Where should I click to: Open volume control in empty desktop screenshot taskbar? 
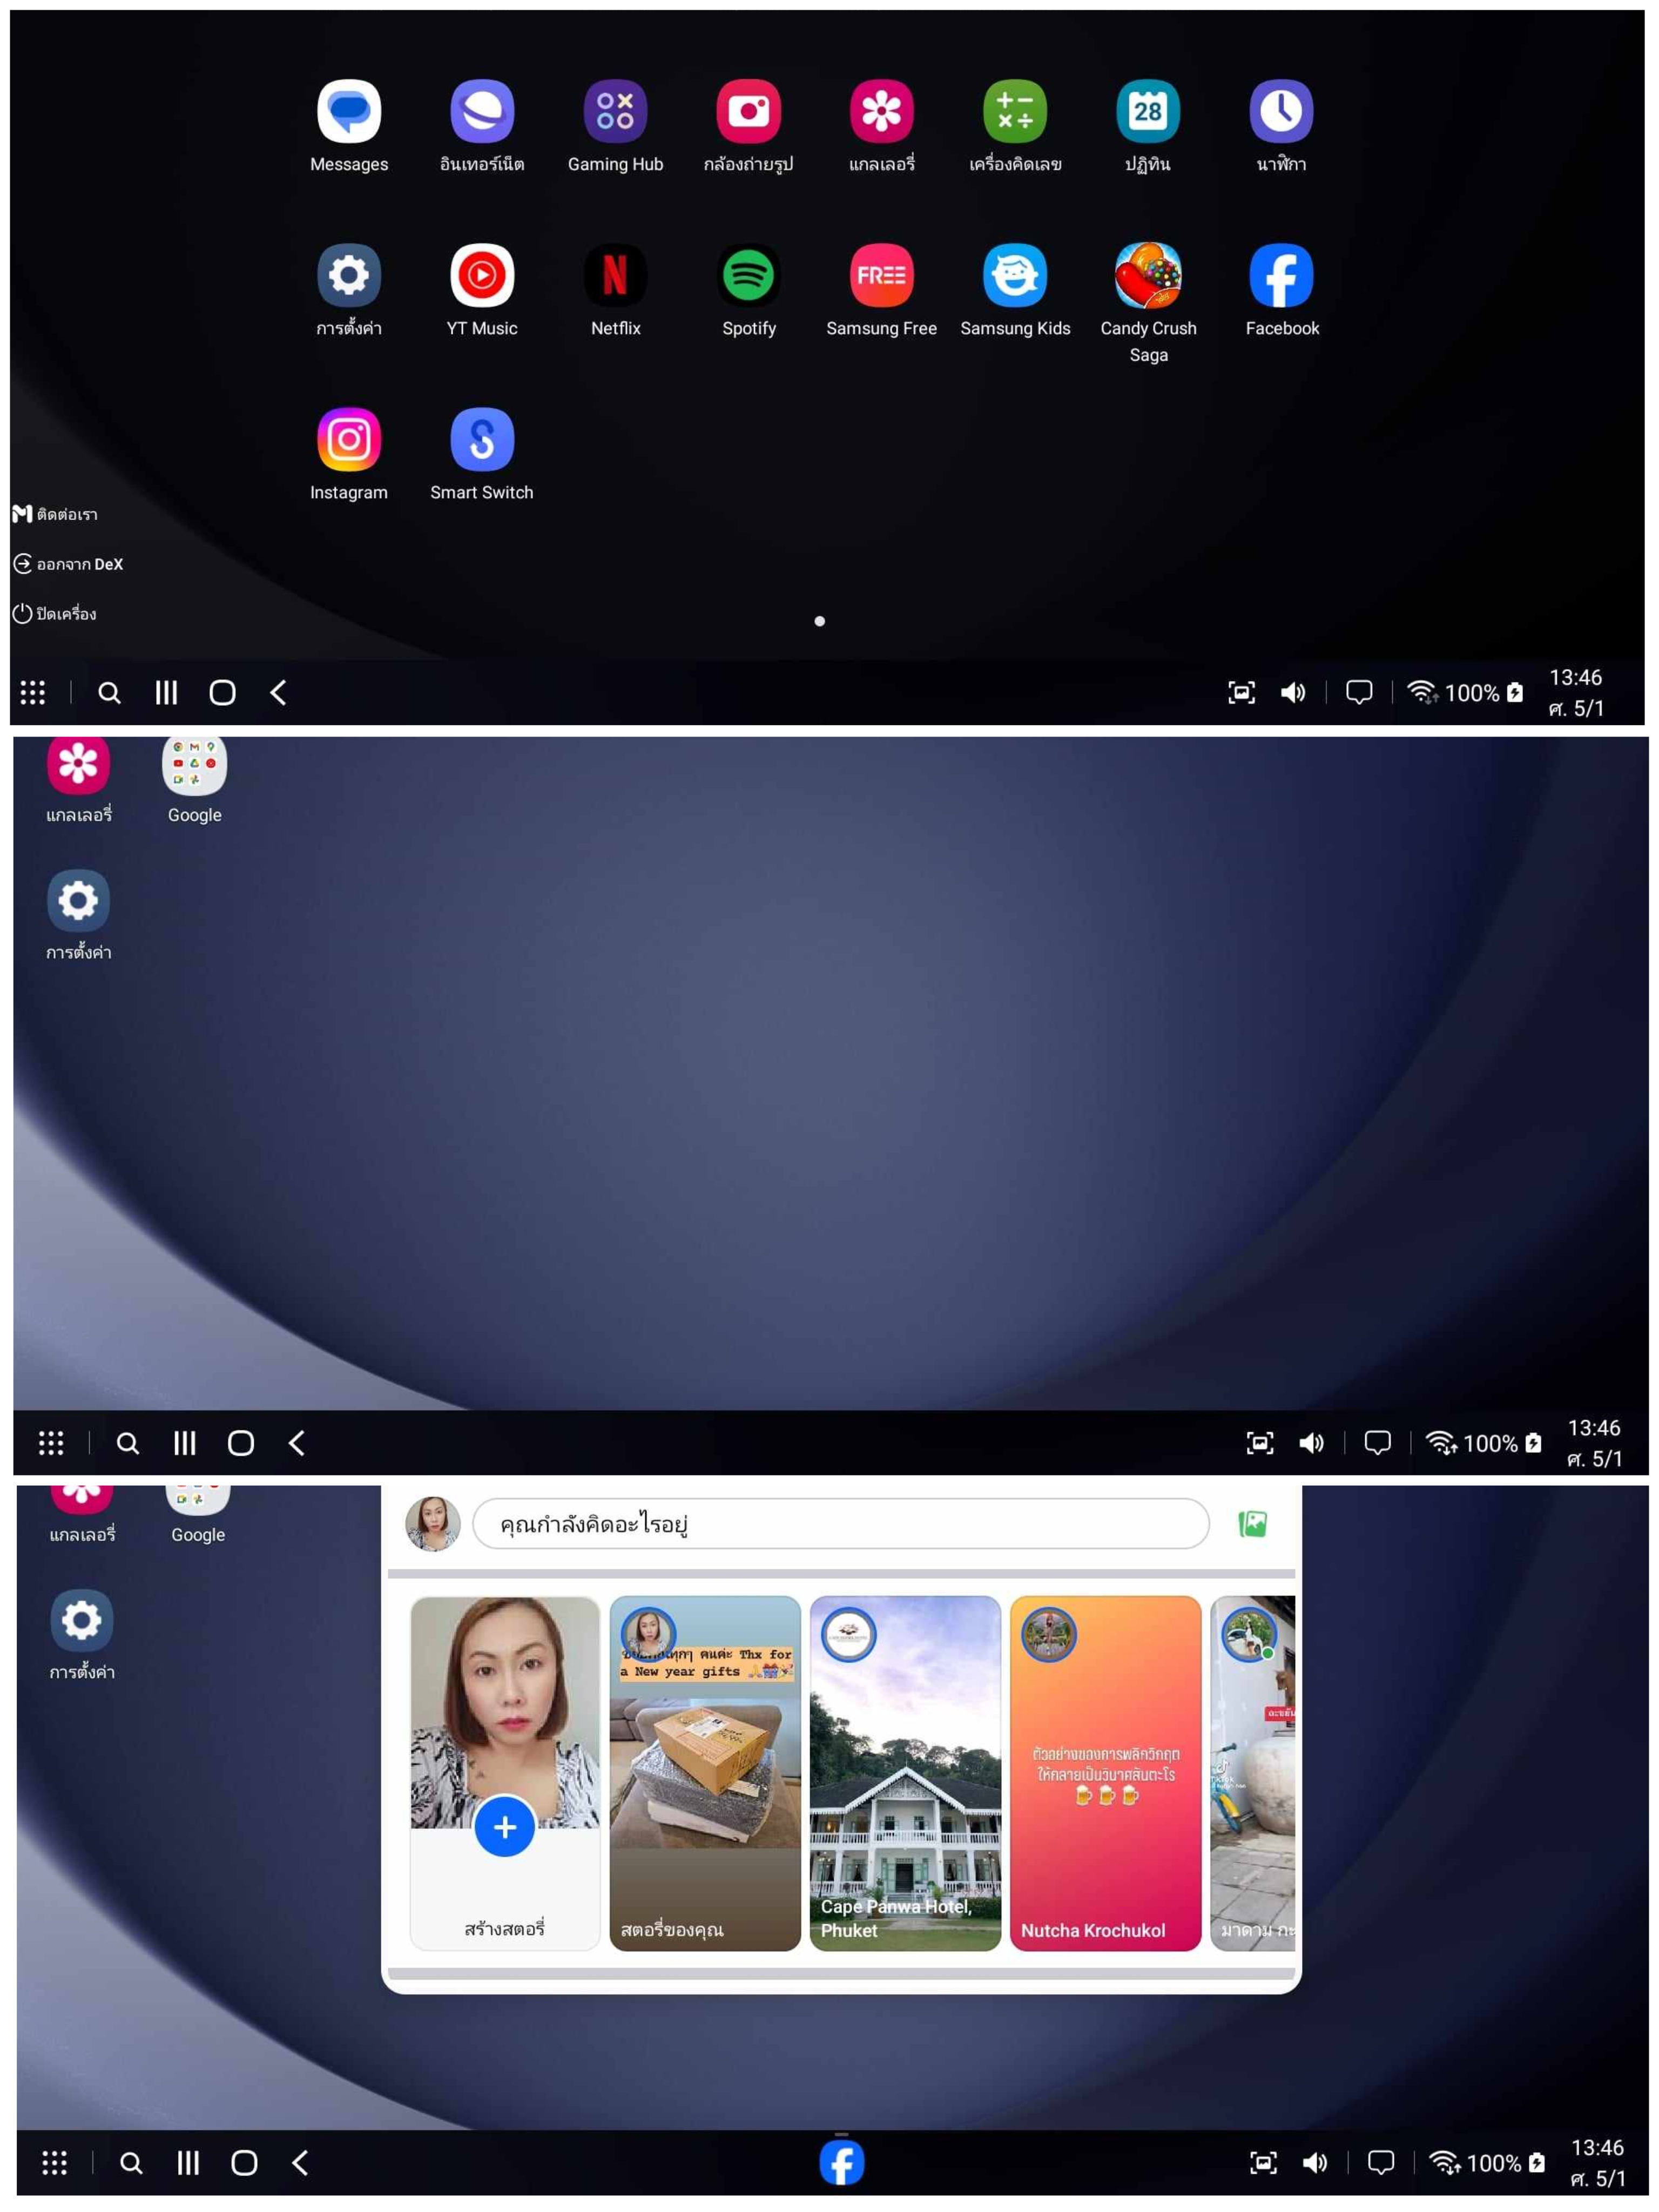pos(1311,1443)
